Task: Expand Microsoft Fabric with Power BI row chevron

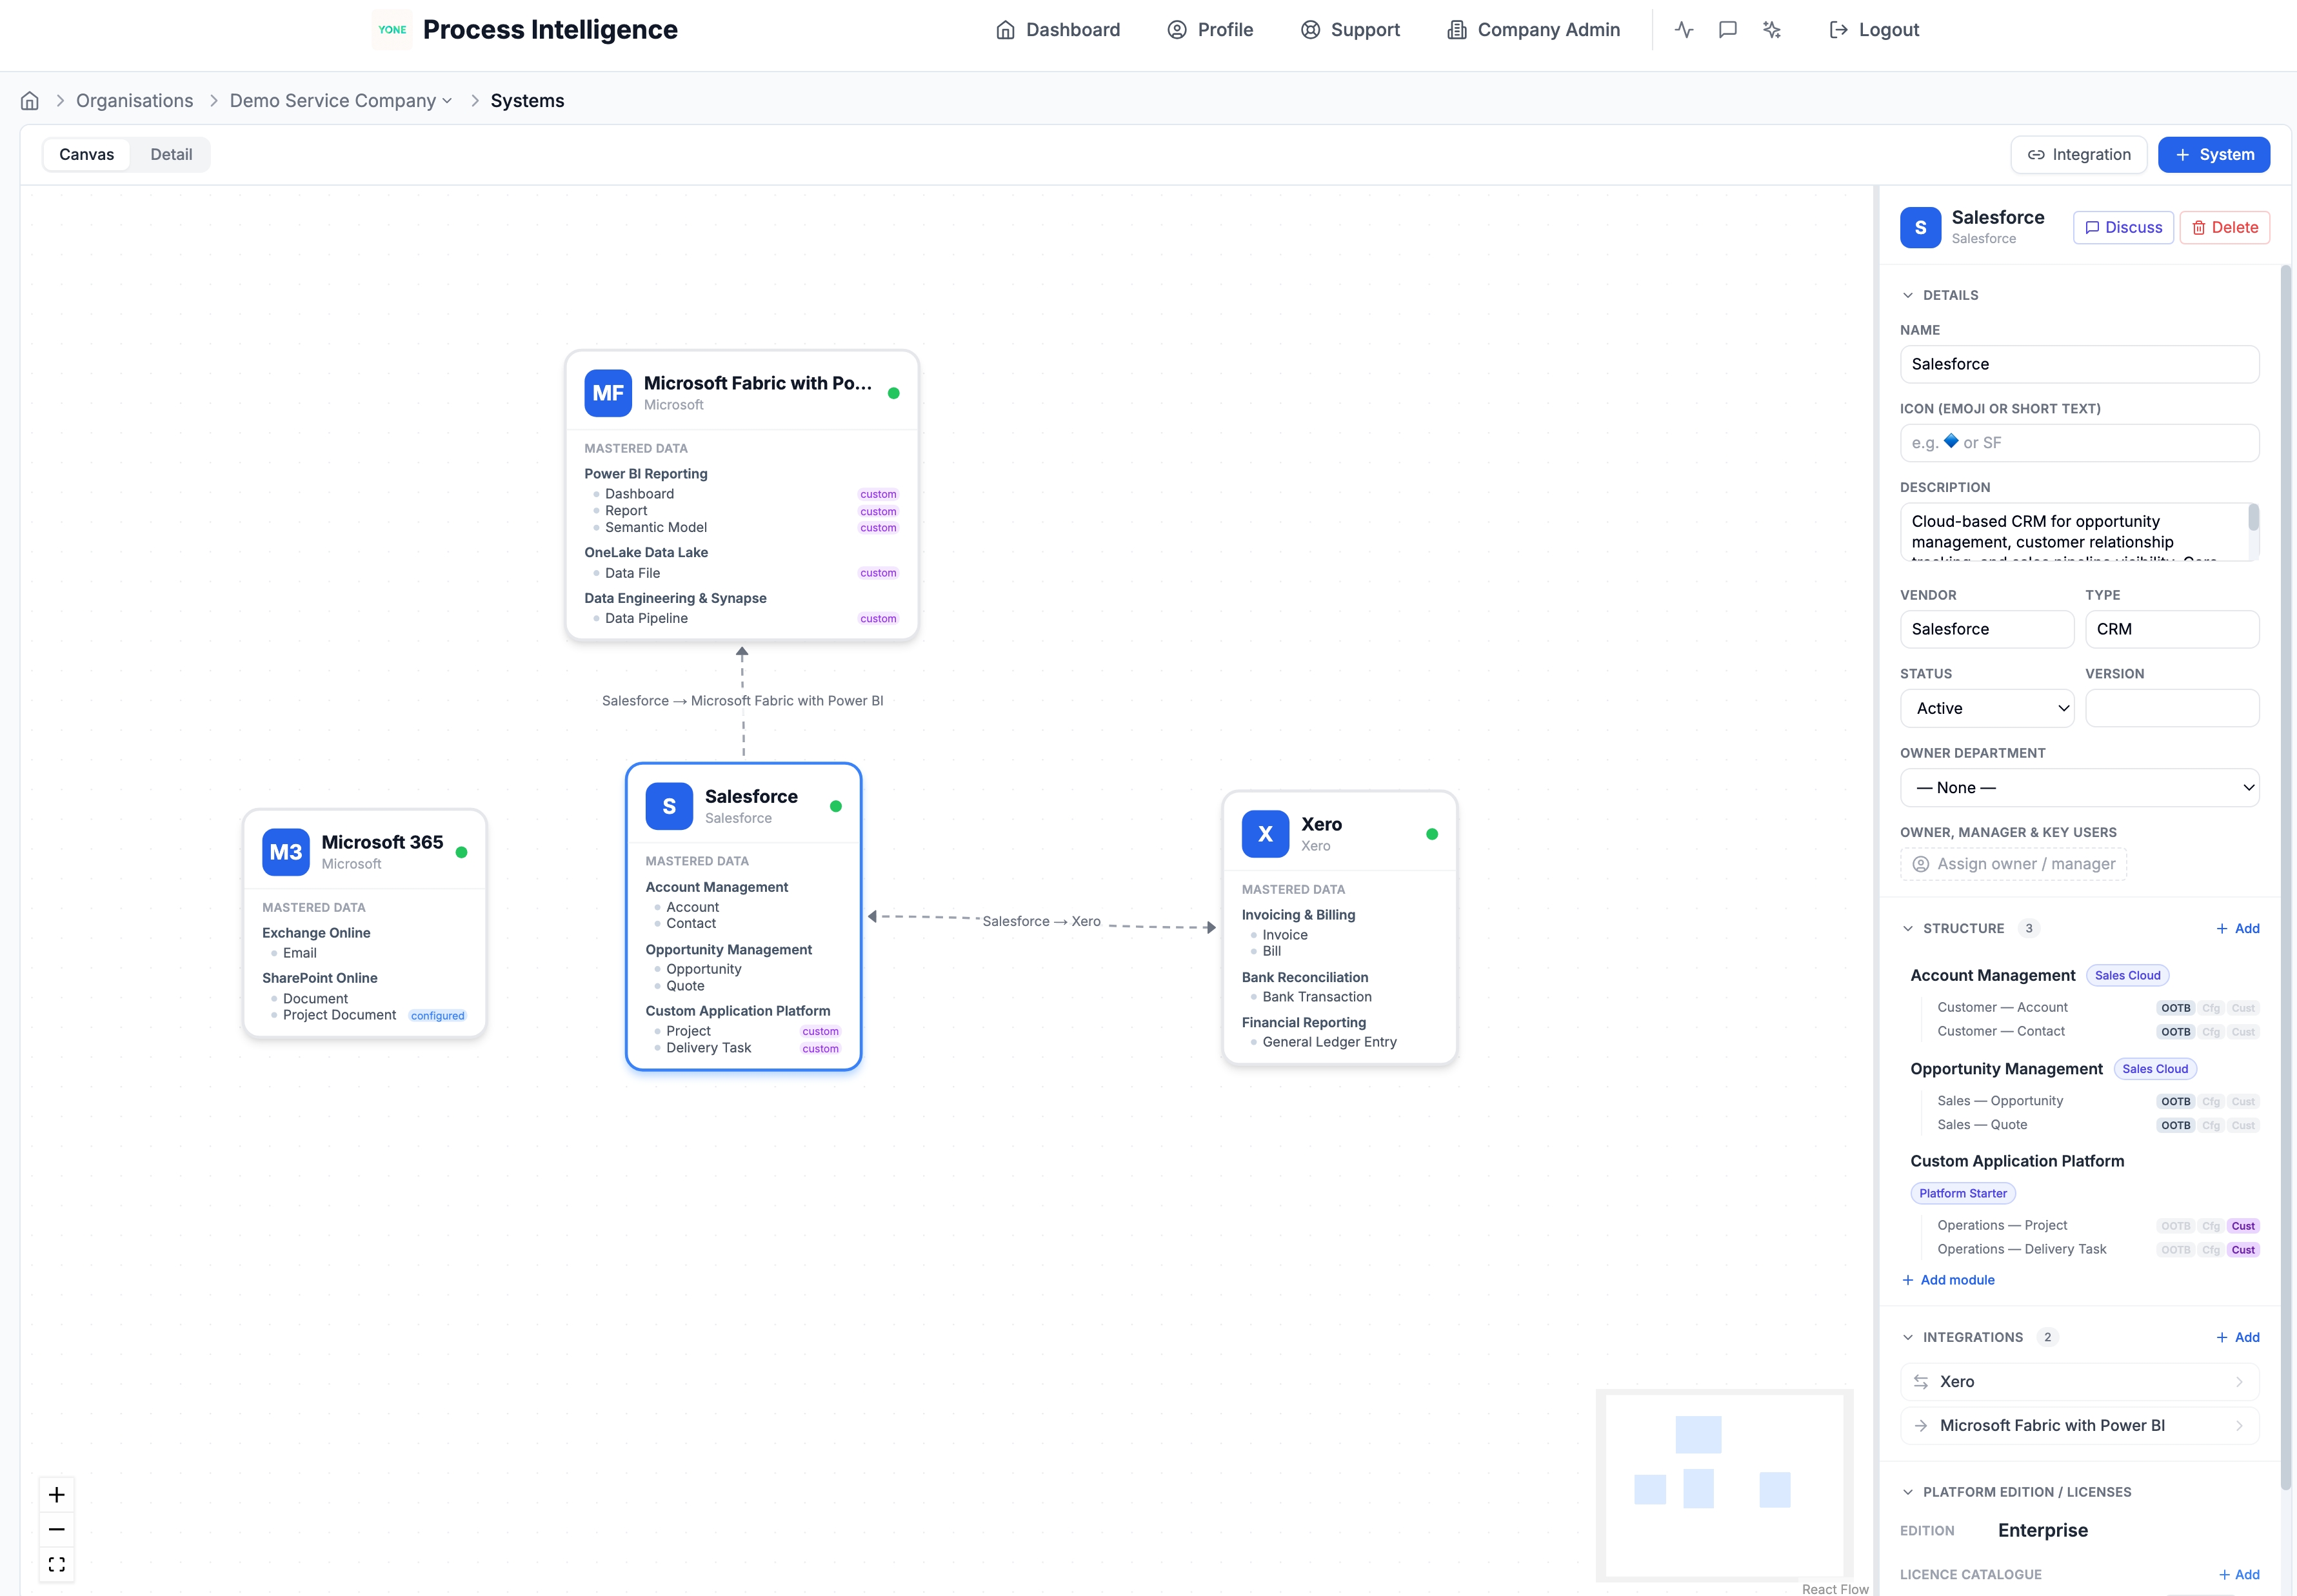Action: click(2239, 1426)
